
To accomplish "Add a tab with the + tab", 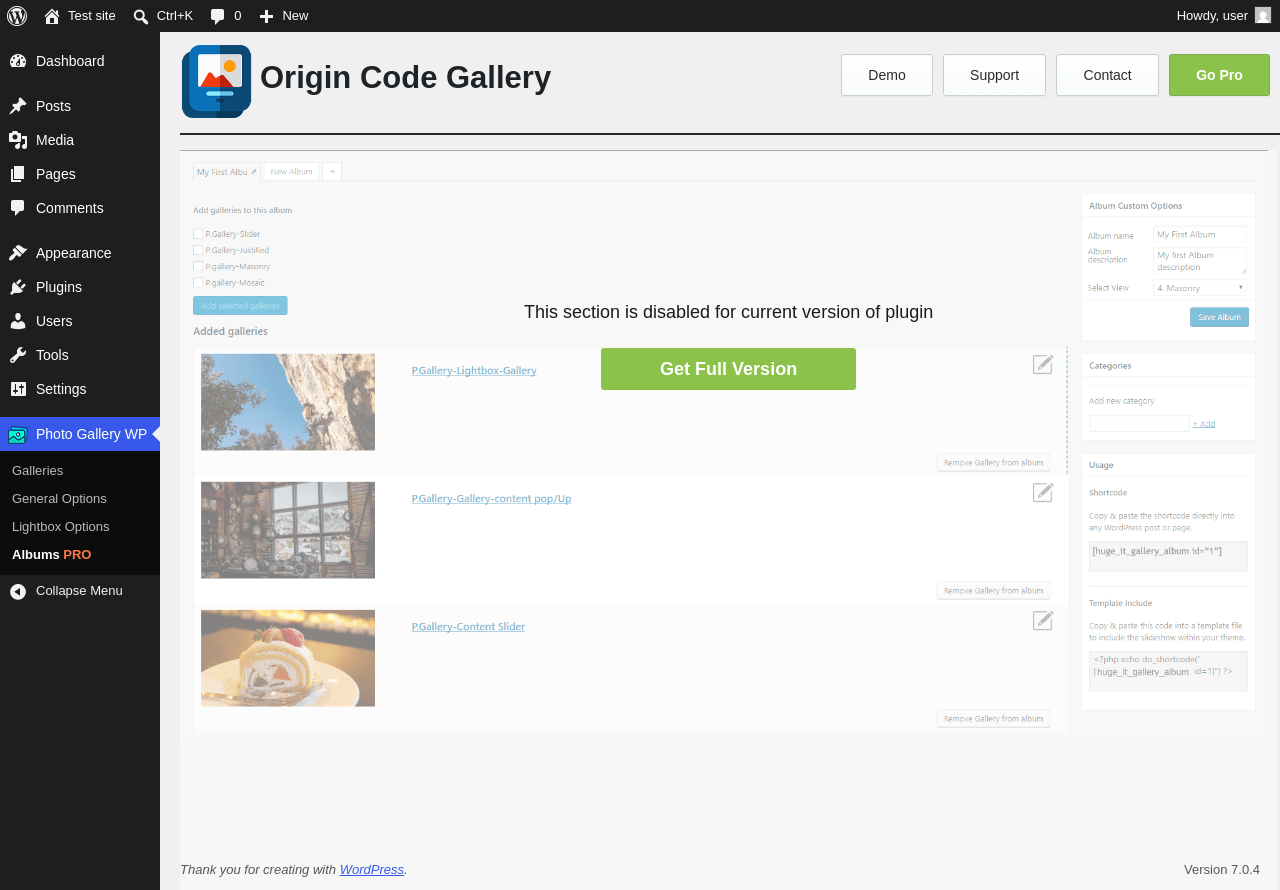I will click(332, 172).
